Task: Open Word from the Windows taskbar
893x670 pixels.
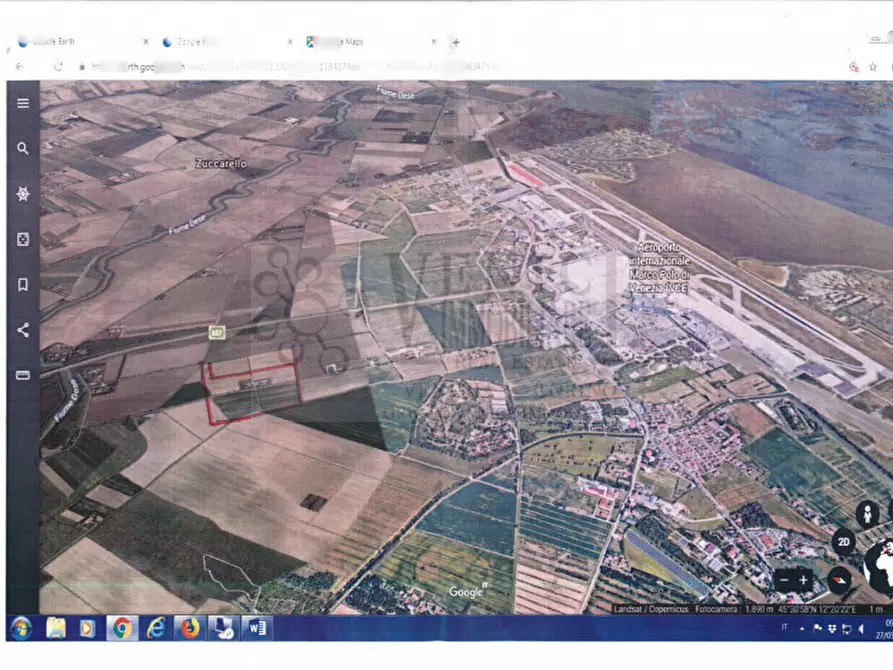Action: coord(255,628)
